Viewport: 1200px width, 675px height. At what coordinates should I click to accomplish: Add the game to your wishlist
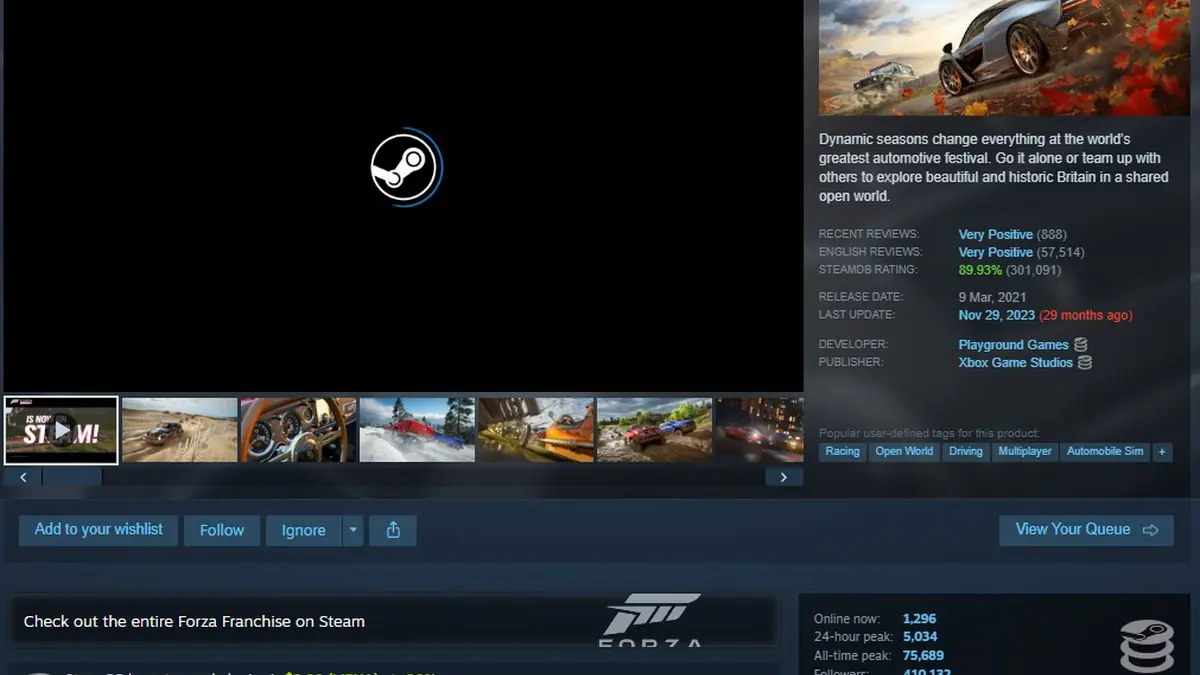coord(97,530)
